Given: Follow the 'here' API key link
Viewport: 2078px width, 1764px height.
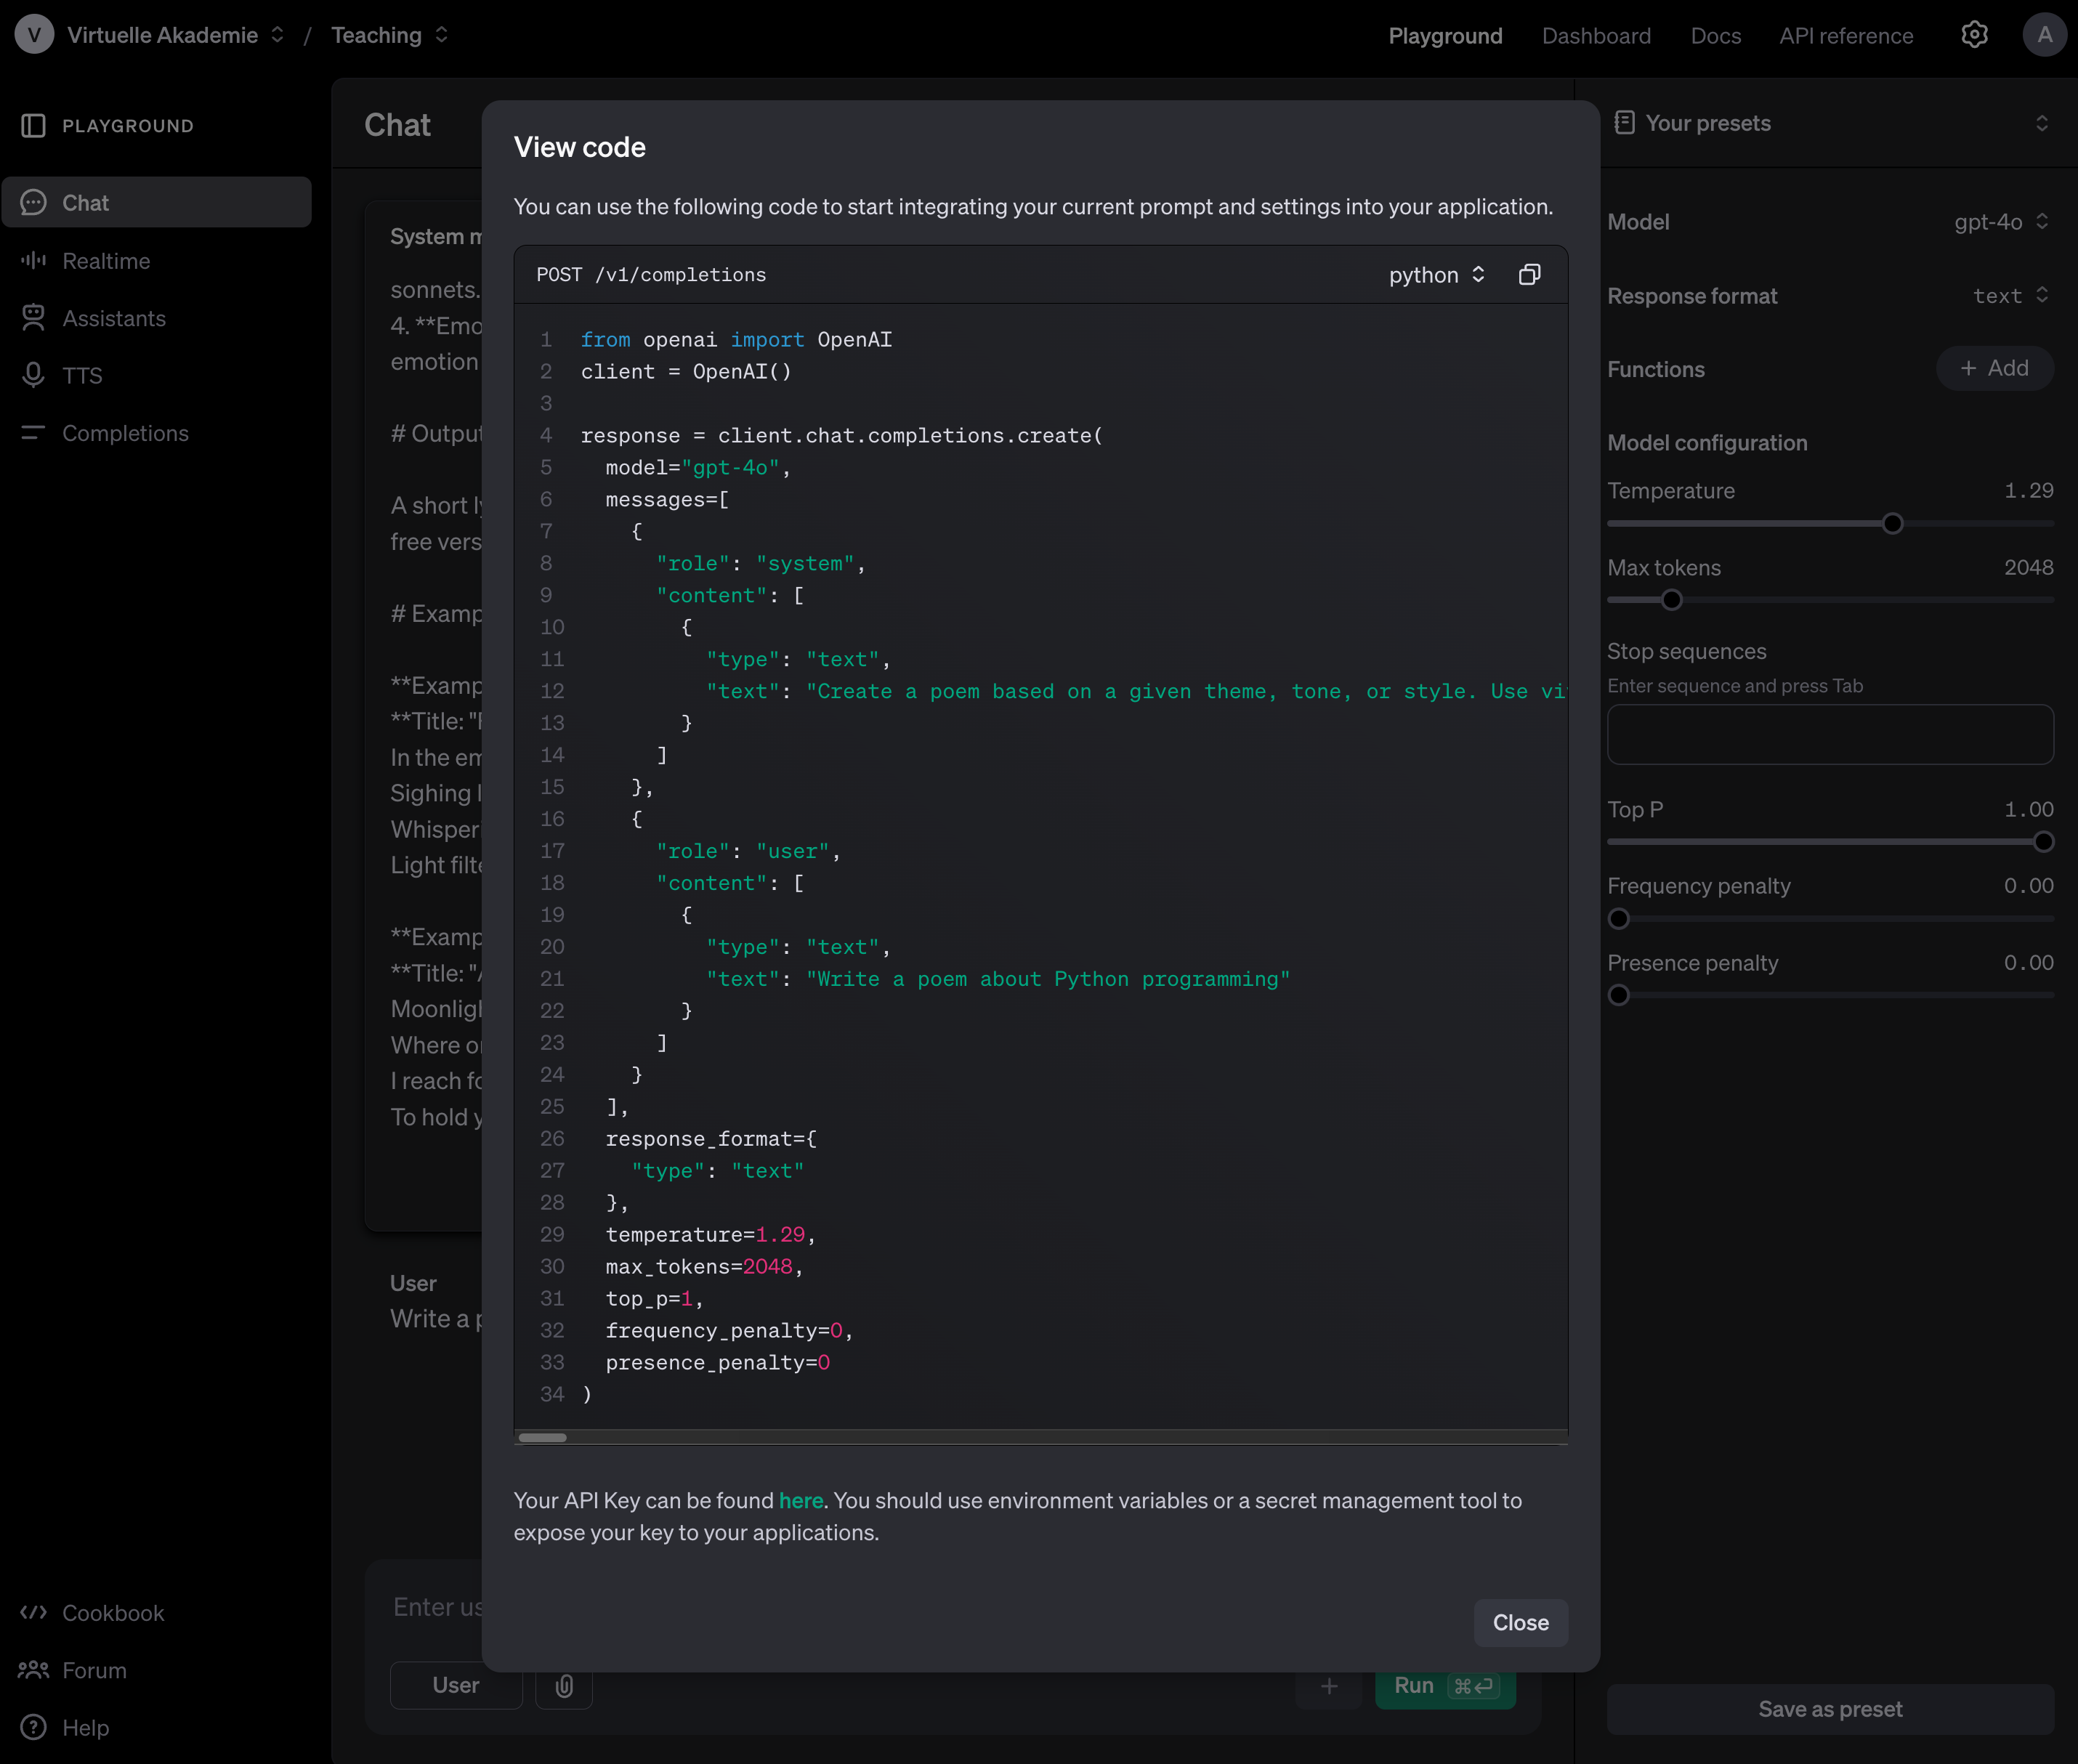Looking at the screenshot, I should [x=800, y=1500].
